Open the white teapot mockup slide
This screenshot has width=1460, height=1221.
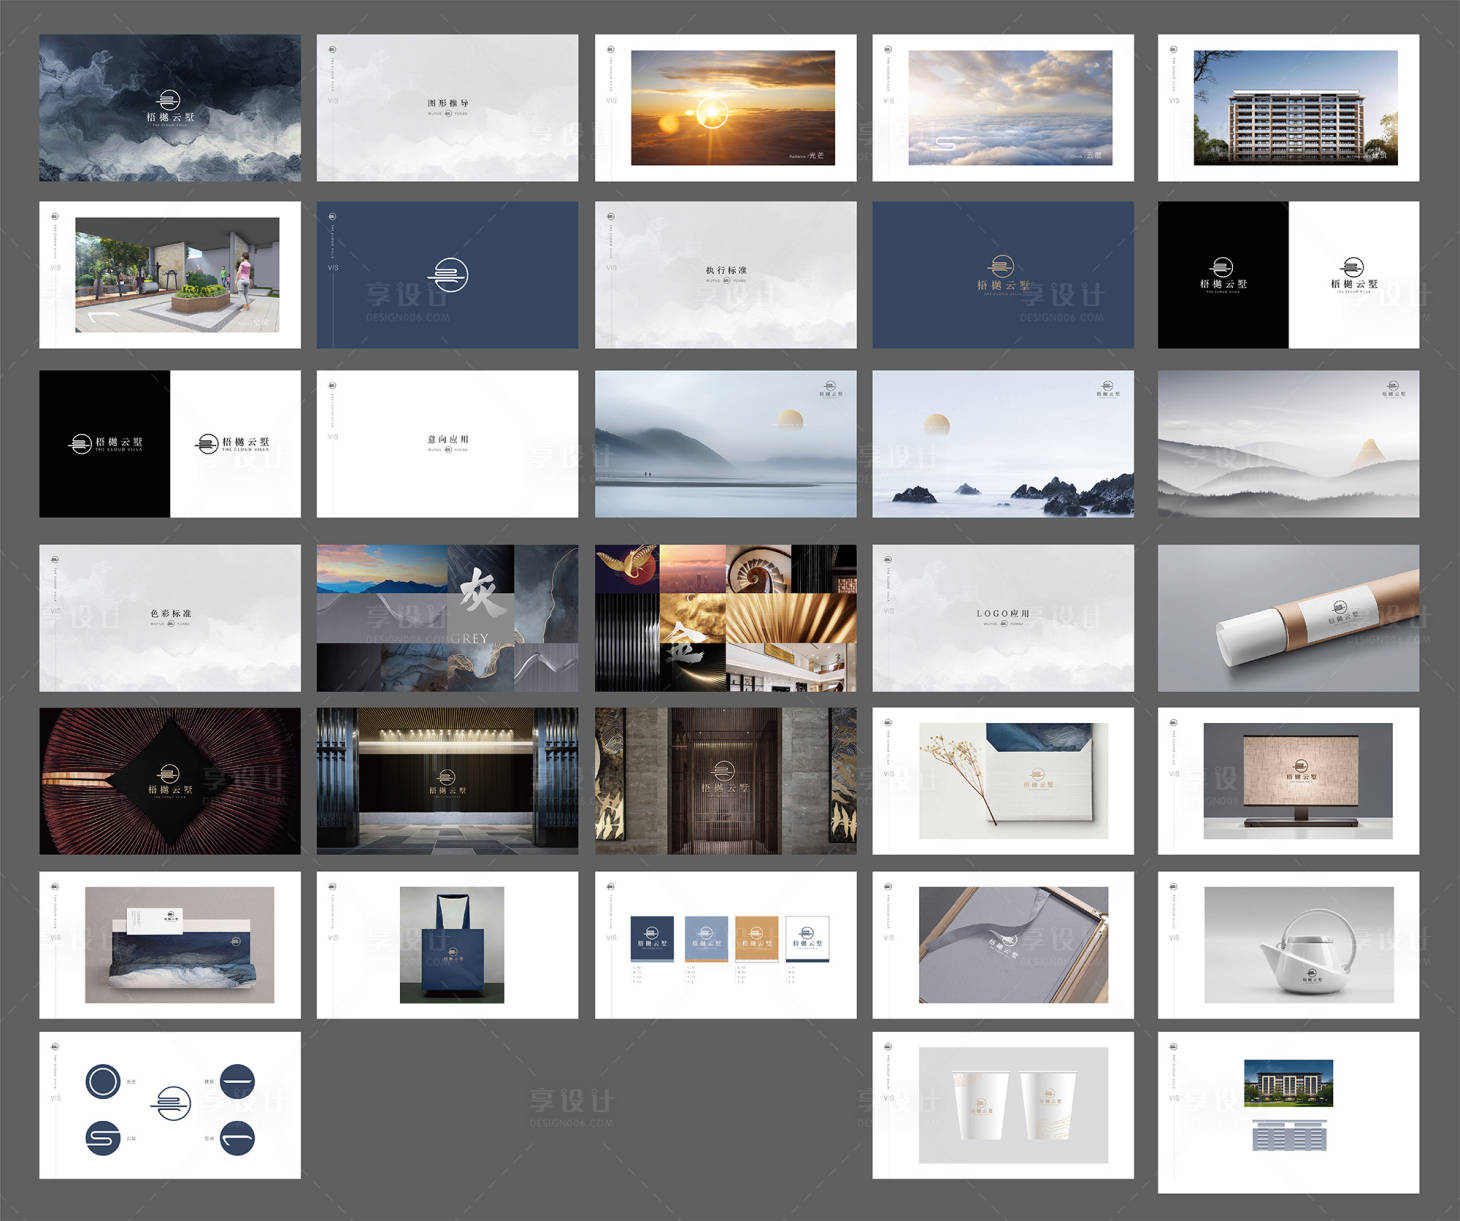pos(1288,945)
